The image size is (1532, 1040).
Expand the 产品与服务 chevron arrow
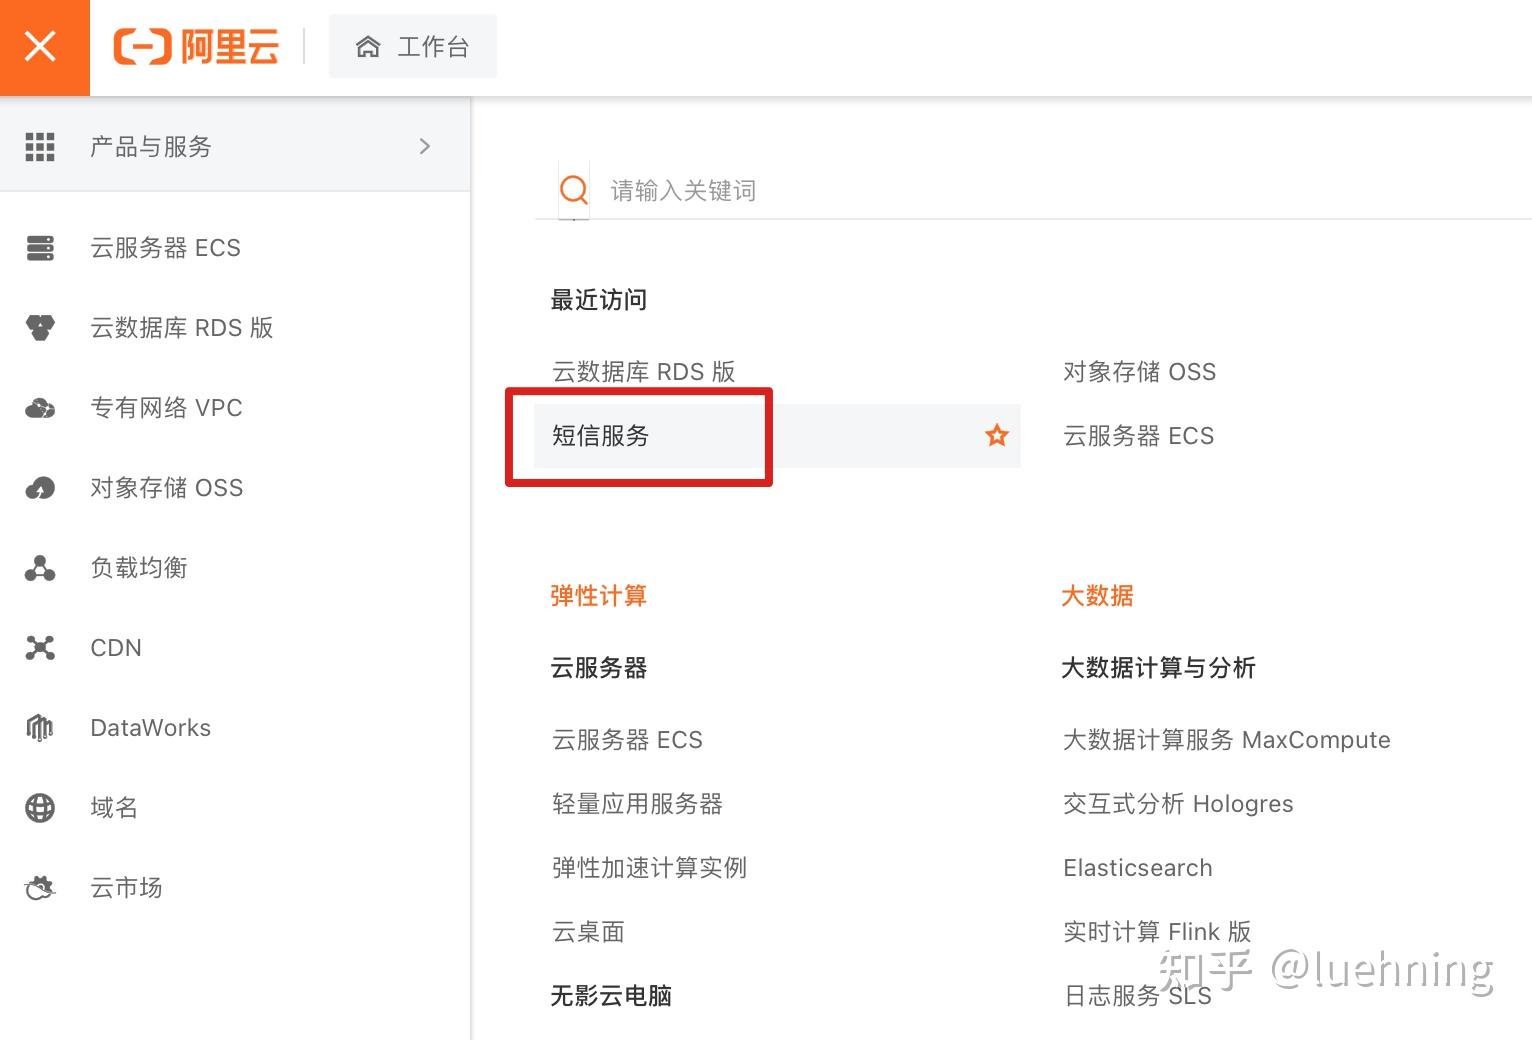[425, 146]
